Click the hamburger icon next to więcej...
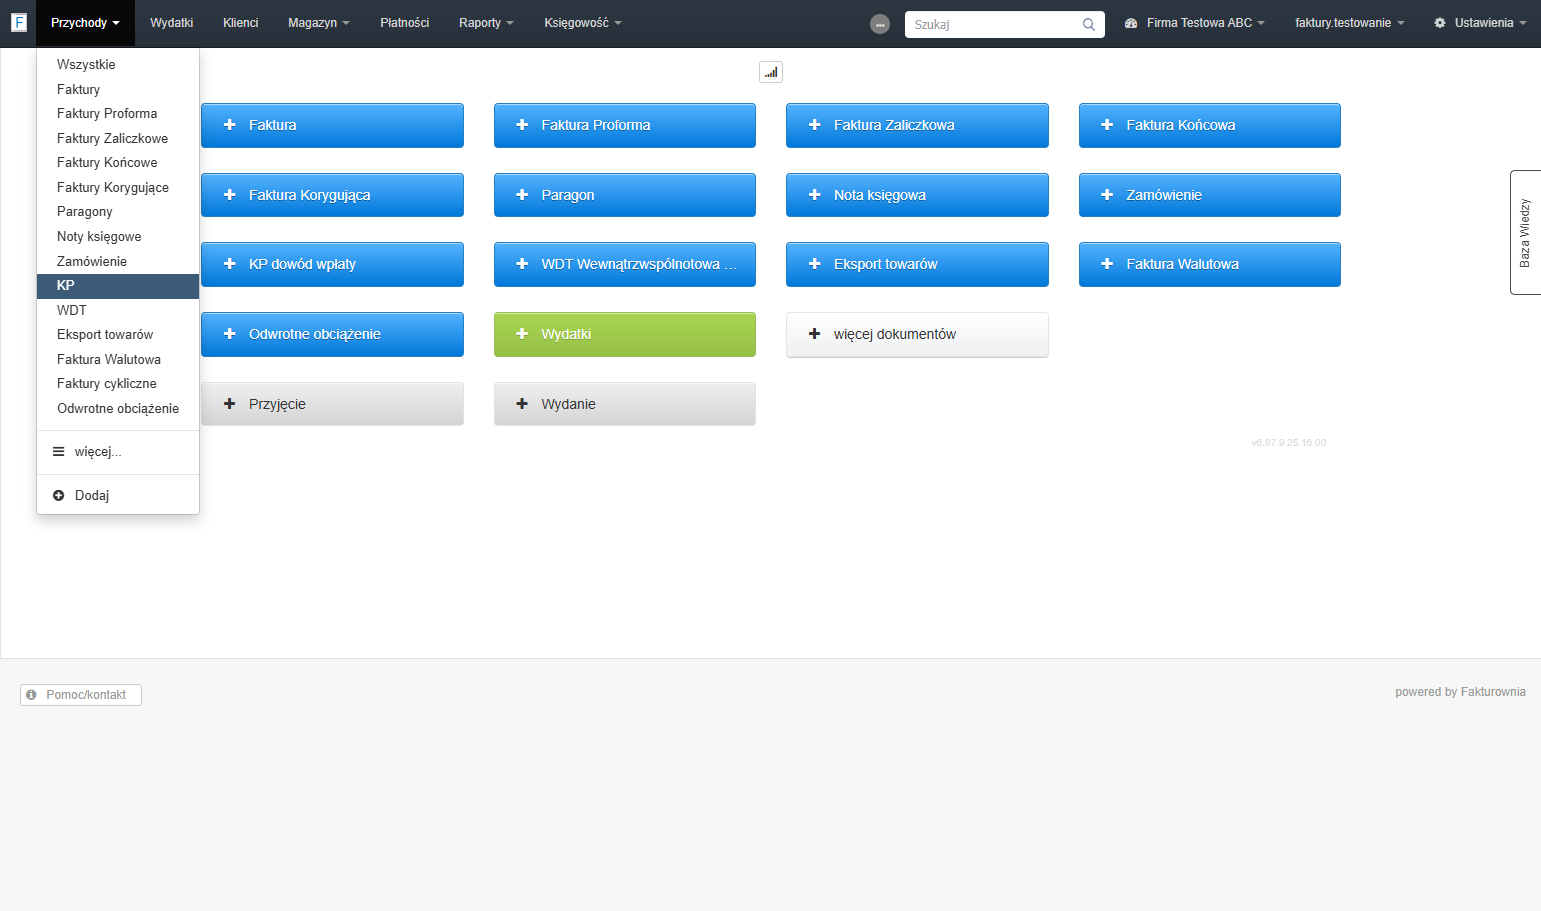 (x=59, y=452)
